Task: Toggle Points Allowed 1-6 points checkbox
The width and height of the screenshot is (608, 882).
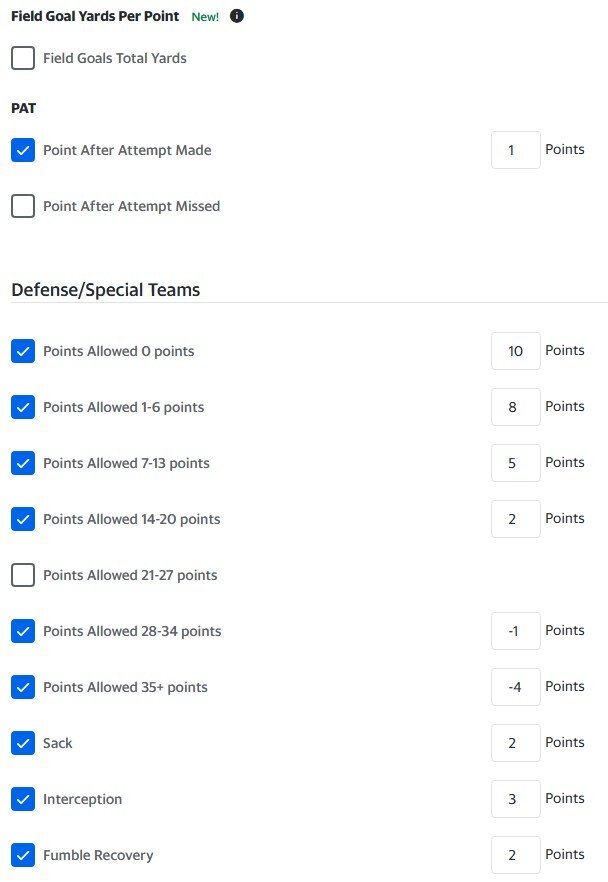Action: coord(23,407)
